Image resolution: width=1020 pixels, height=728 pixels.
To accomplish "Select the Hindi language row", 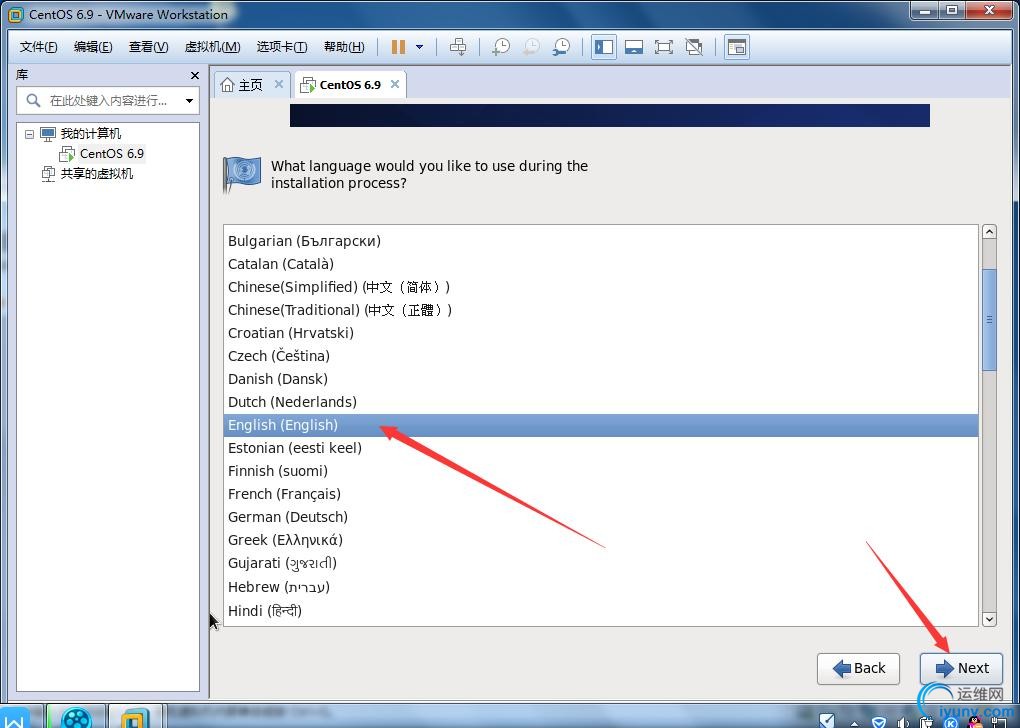I will click(x=601, y=611).
